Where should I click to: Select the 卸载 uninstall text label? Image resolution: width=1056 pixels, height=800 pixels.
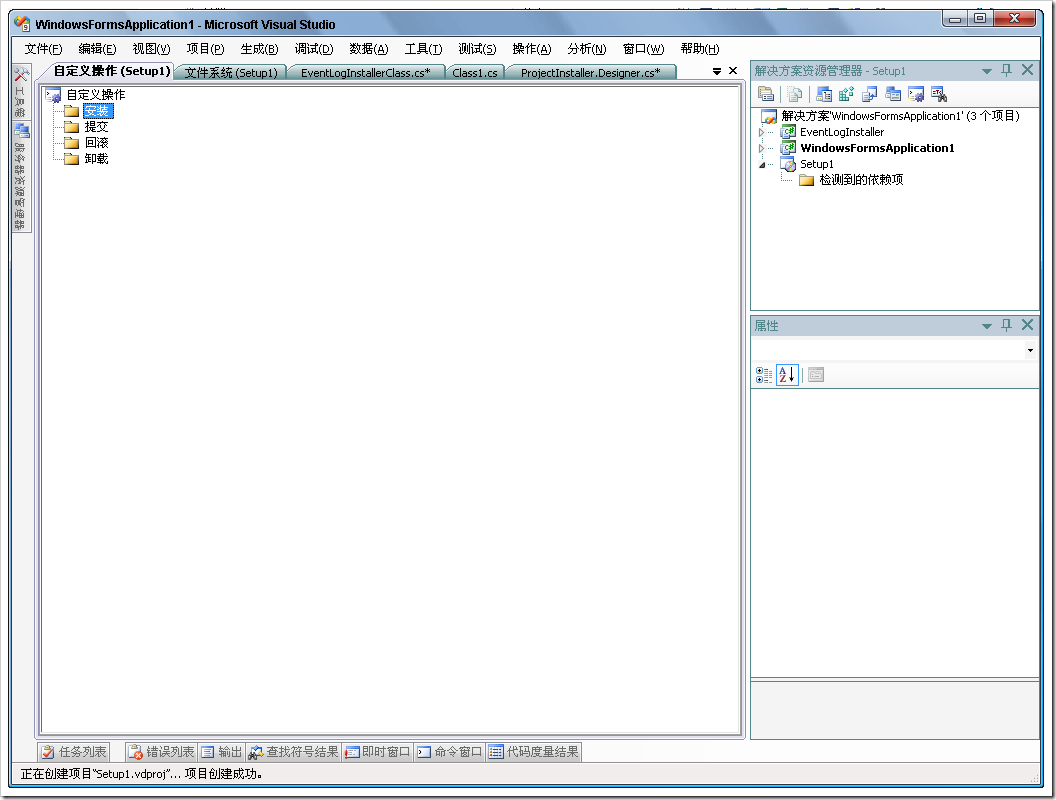pyautogui.click(x=96, y=159)
